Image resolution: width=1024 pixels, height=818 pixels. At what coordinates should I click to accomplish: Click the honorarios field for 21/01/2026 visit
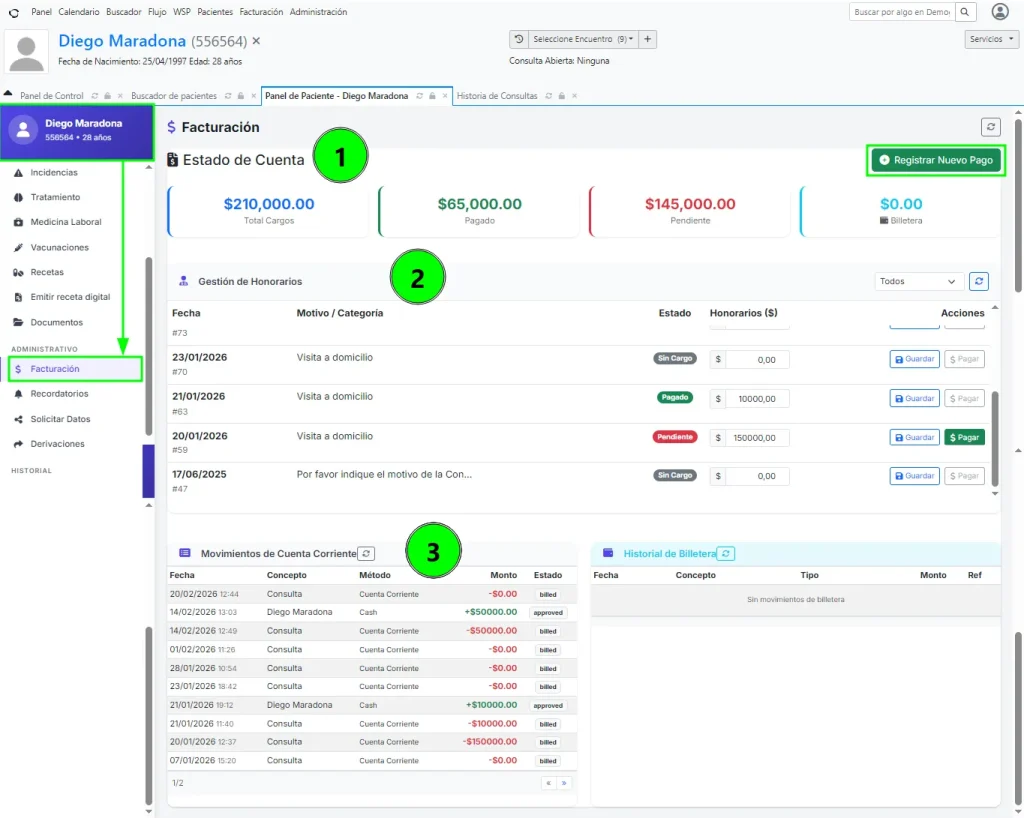pos(756,399)
